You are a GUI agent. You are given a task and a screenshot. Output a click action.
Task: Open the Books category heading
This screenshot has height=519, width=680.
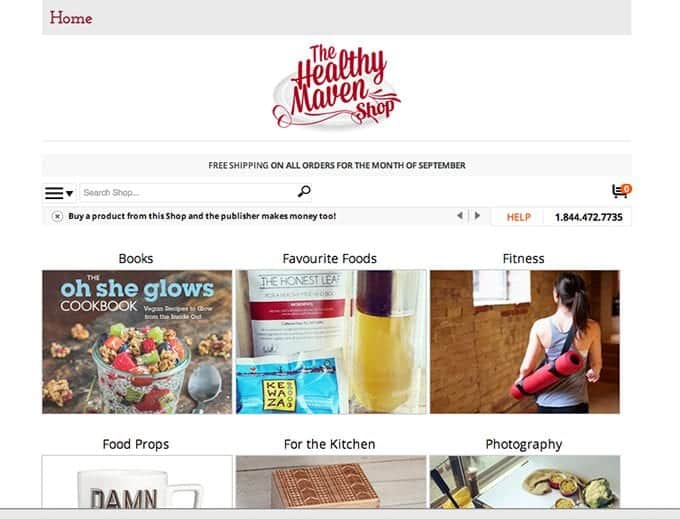pos(136,258)
